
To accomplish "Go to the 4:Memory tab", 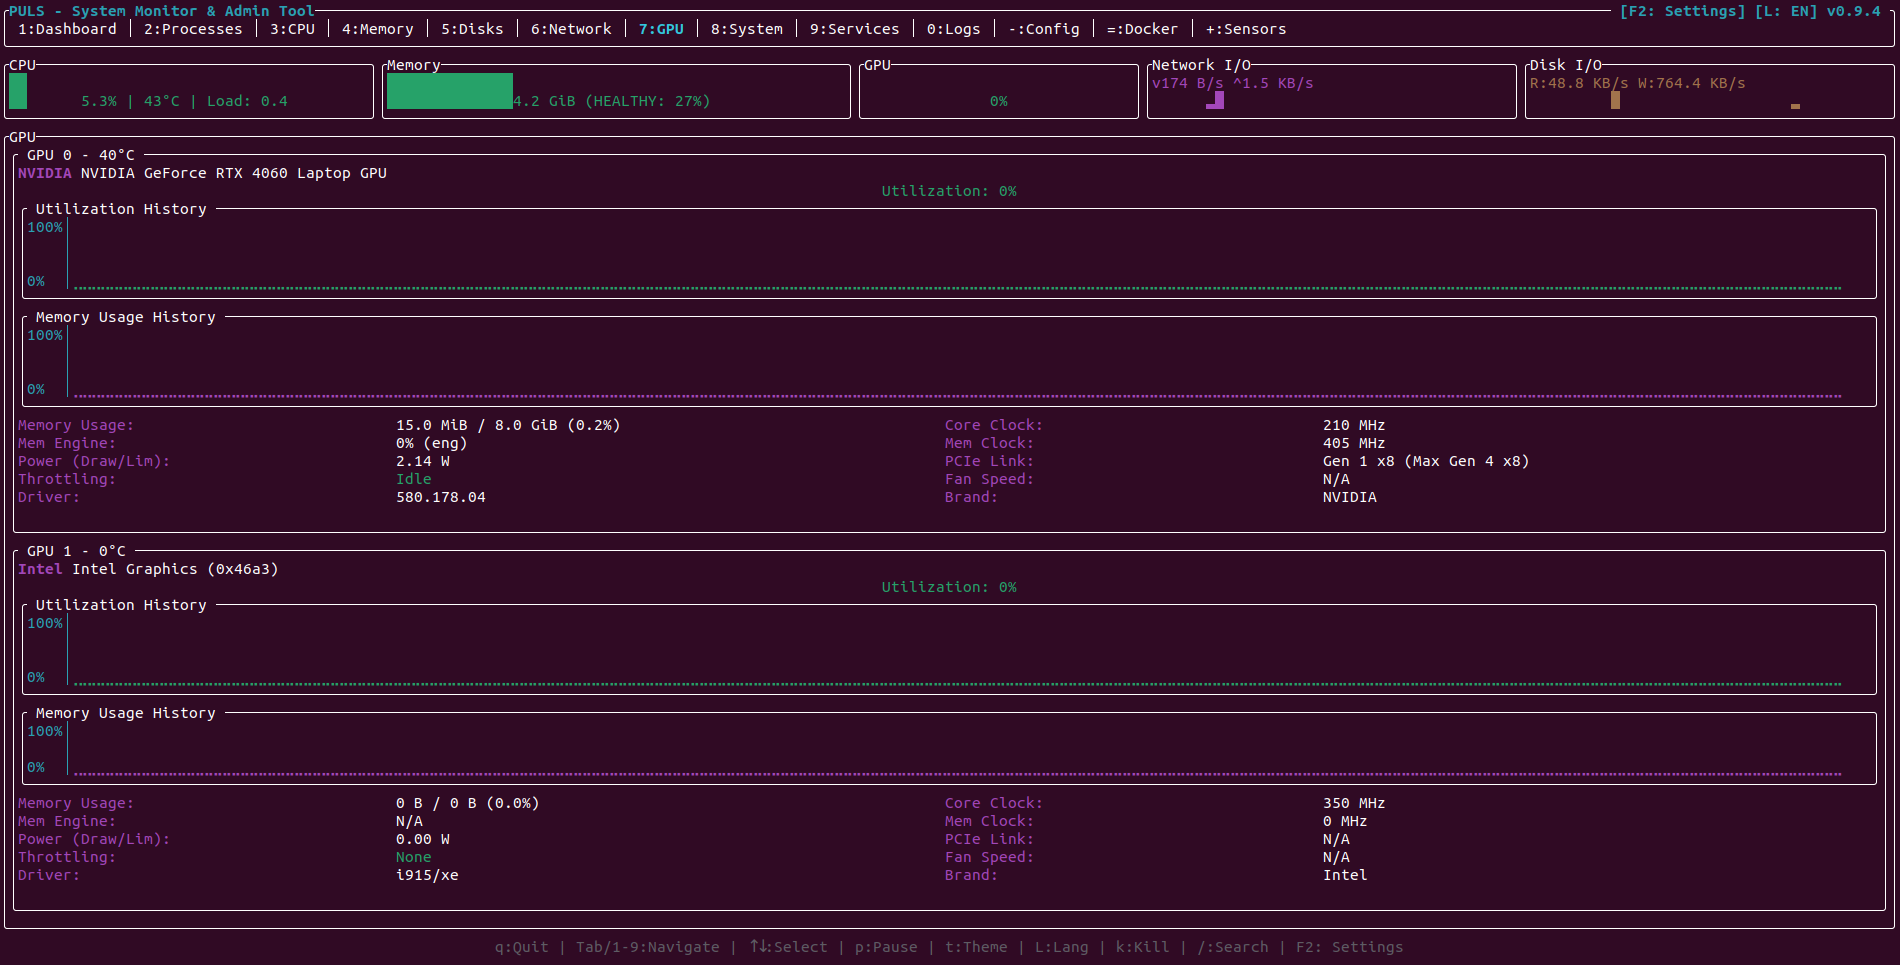I will (377, 29).
